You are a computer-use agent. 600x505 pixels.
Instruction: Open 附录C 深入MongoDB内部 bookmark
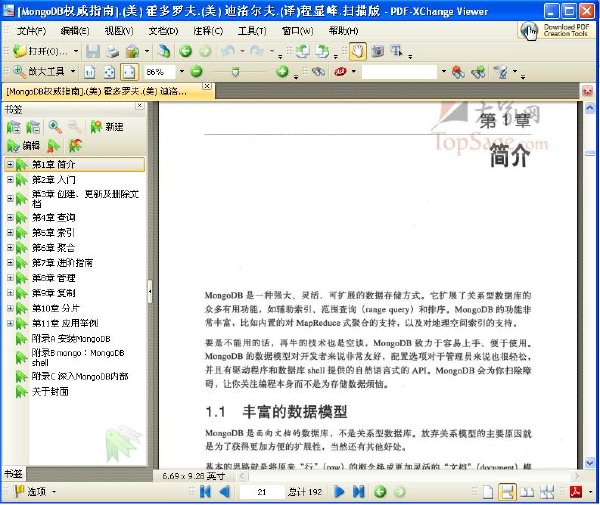(x=80, y=376)
